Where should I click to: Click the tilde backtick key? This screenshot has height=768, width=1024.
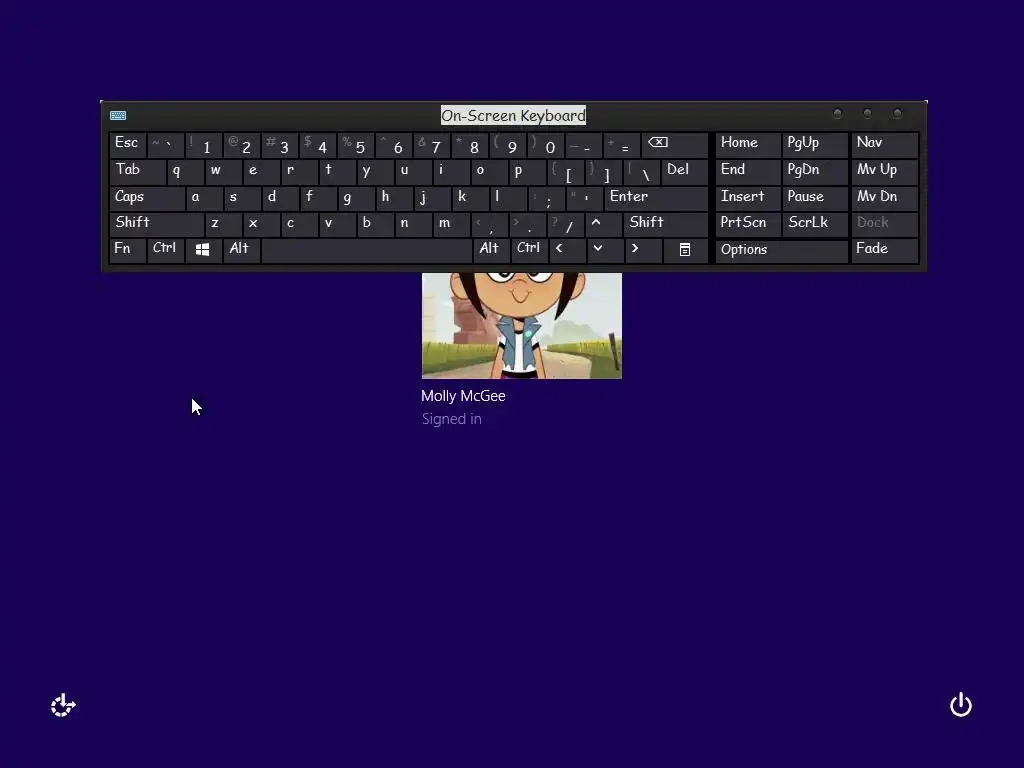point(165,145)
